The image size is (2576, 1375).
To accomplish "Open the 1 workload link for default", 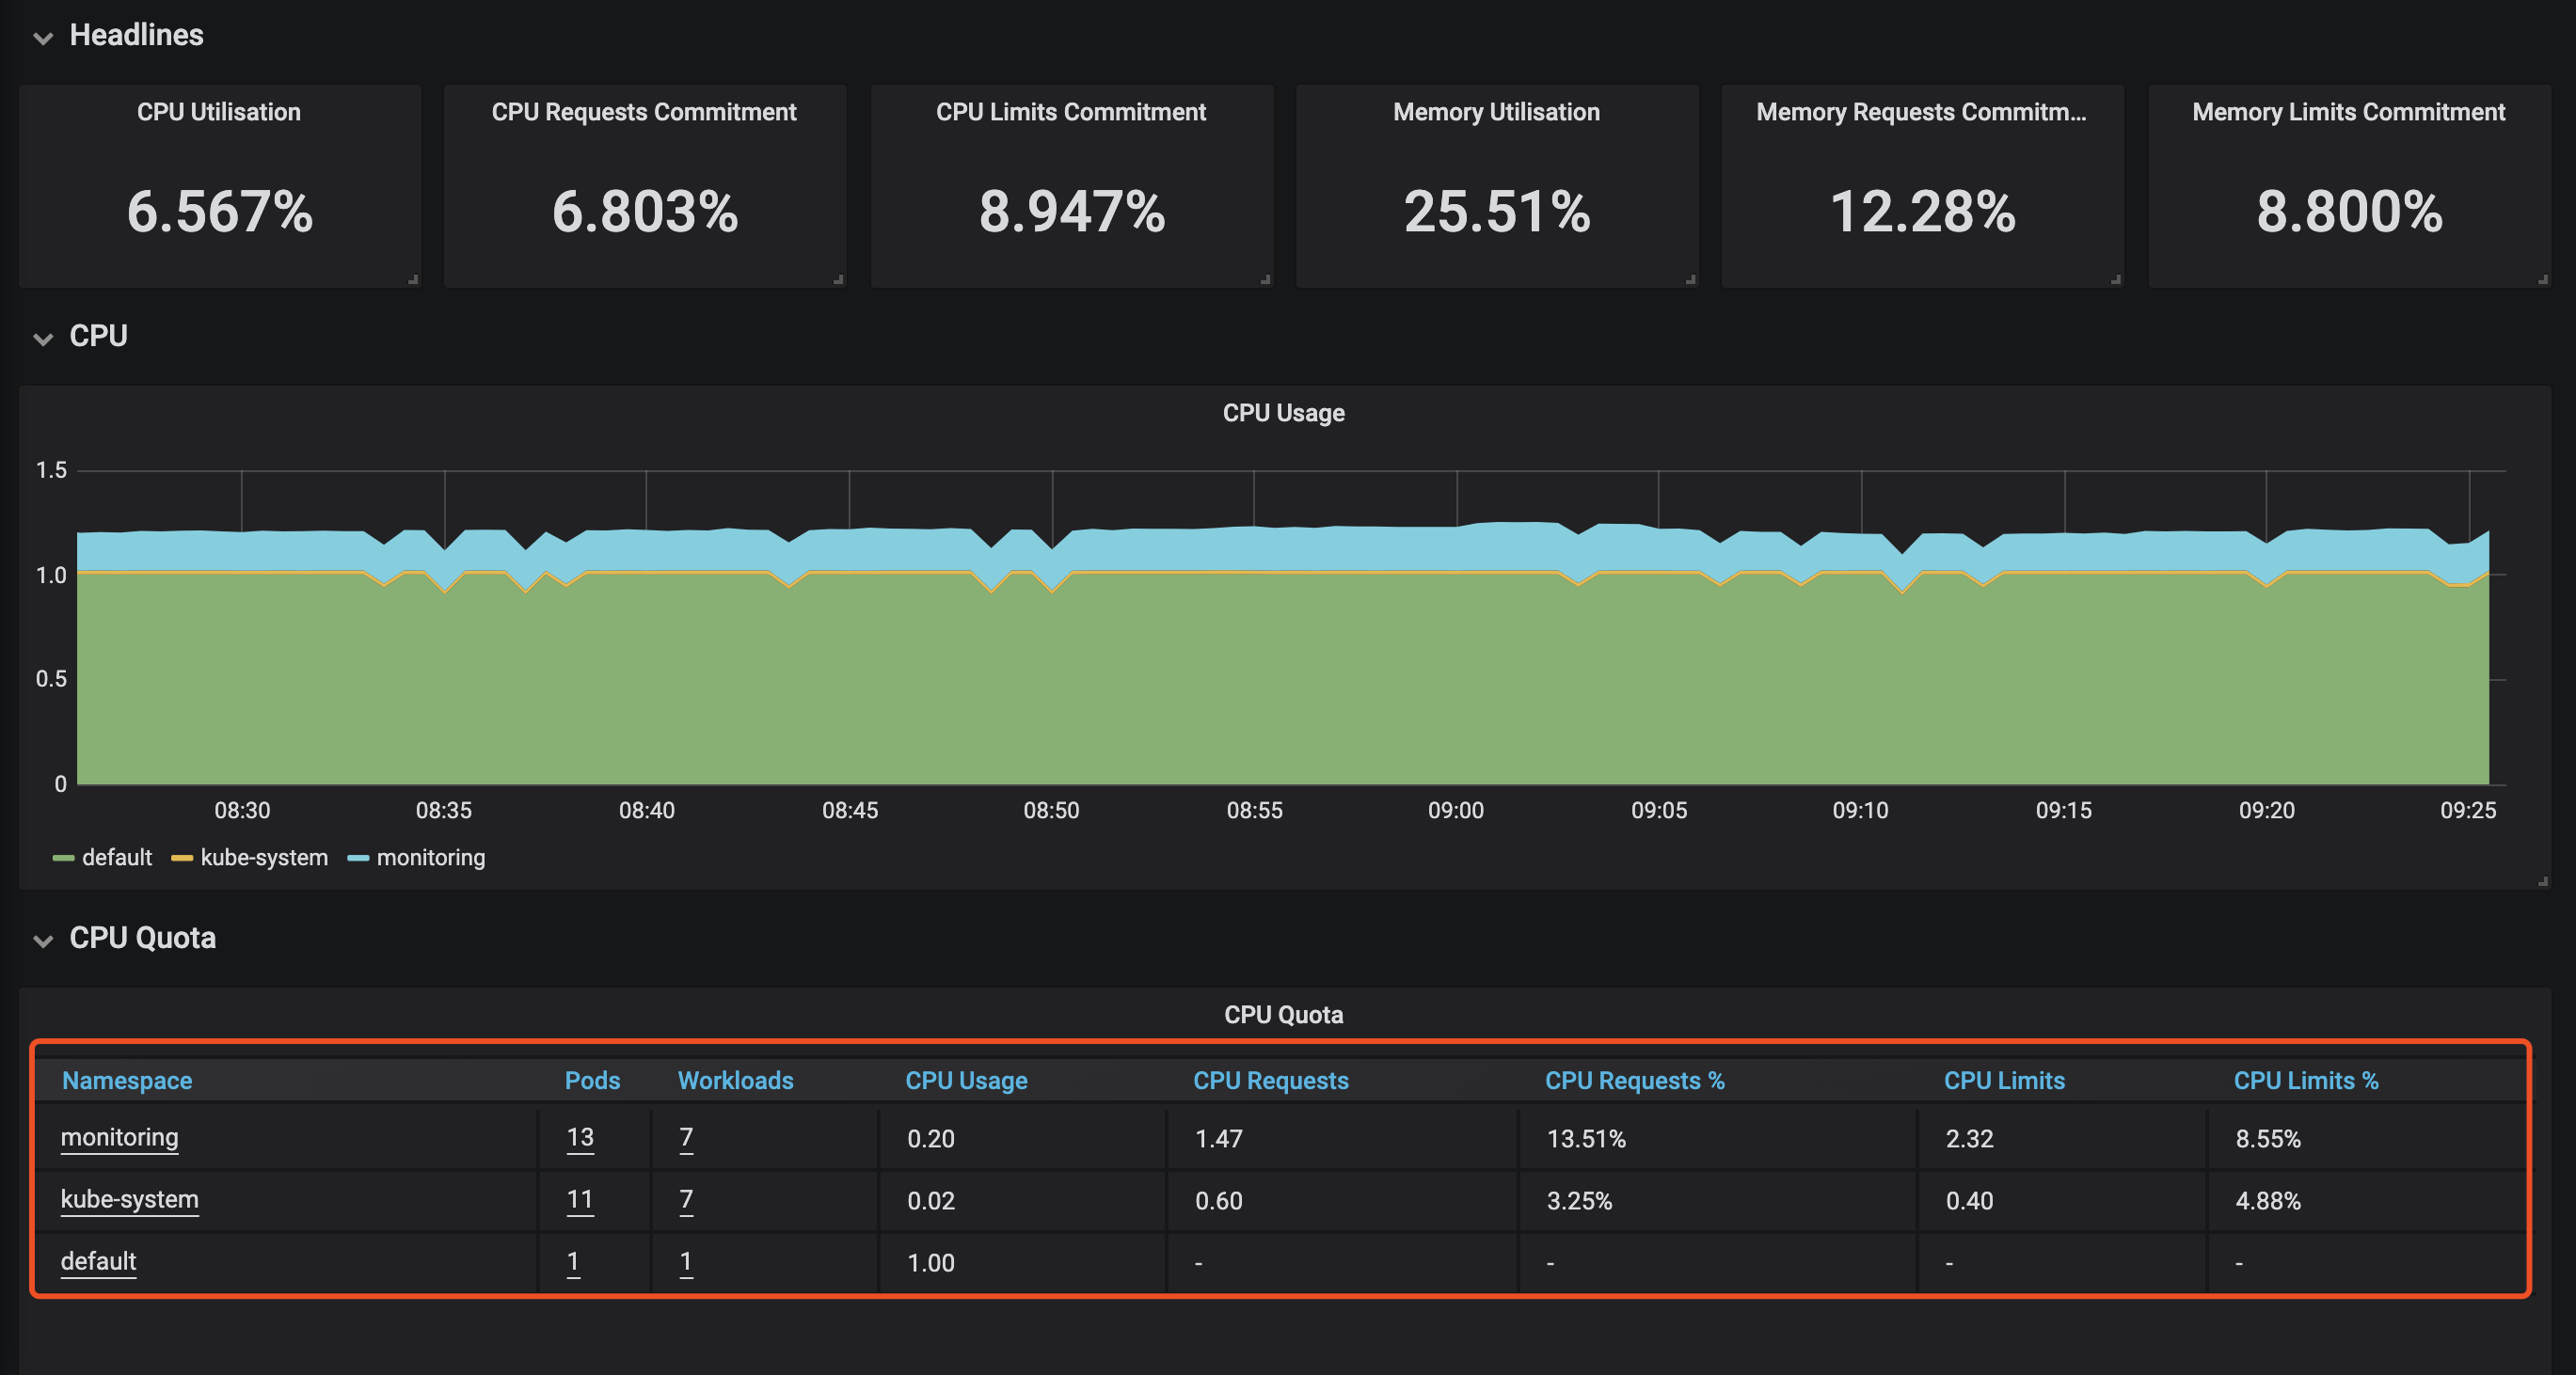I will point(686,1262).
